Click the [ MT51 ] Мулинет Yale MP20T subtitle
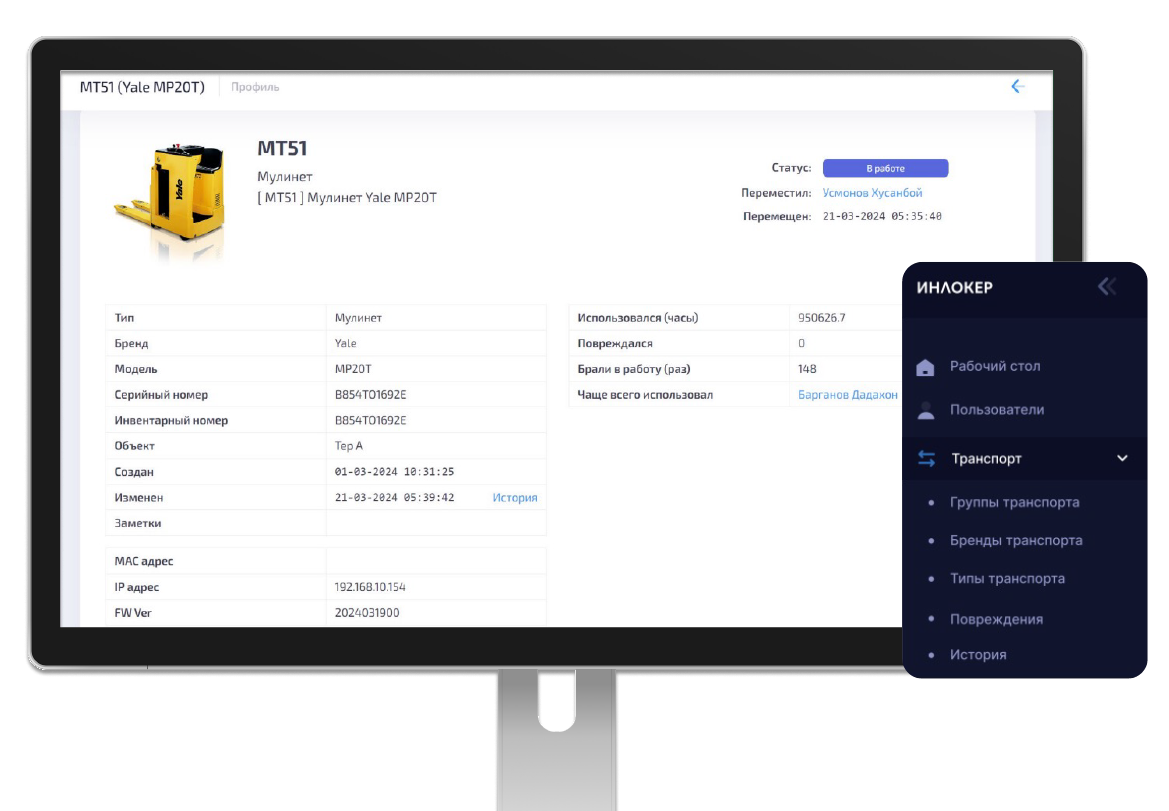The image size is (1169, 811). (x=347, y=198)
